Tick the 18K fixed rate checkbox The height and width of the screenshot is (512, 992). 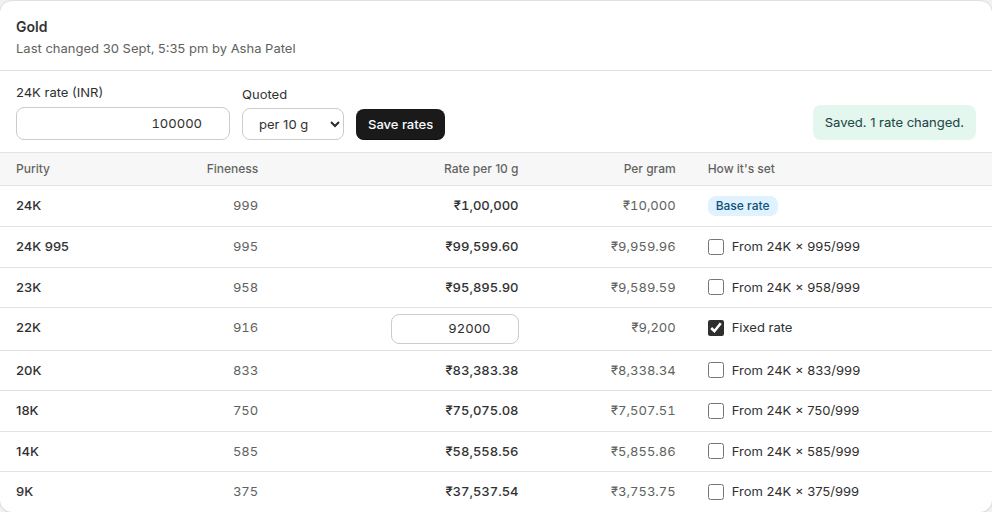point(716,411)
